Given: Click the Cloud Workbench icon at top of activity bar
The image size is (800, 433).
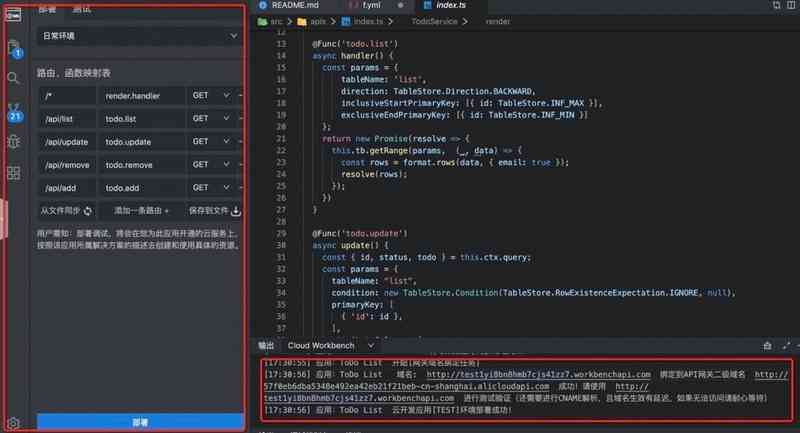Looking at the screenshot, I should point(13,13).
